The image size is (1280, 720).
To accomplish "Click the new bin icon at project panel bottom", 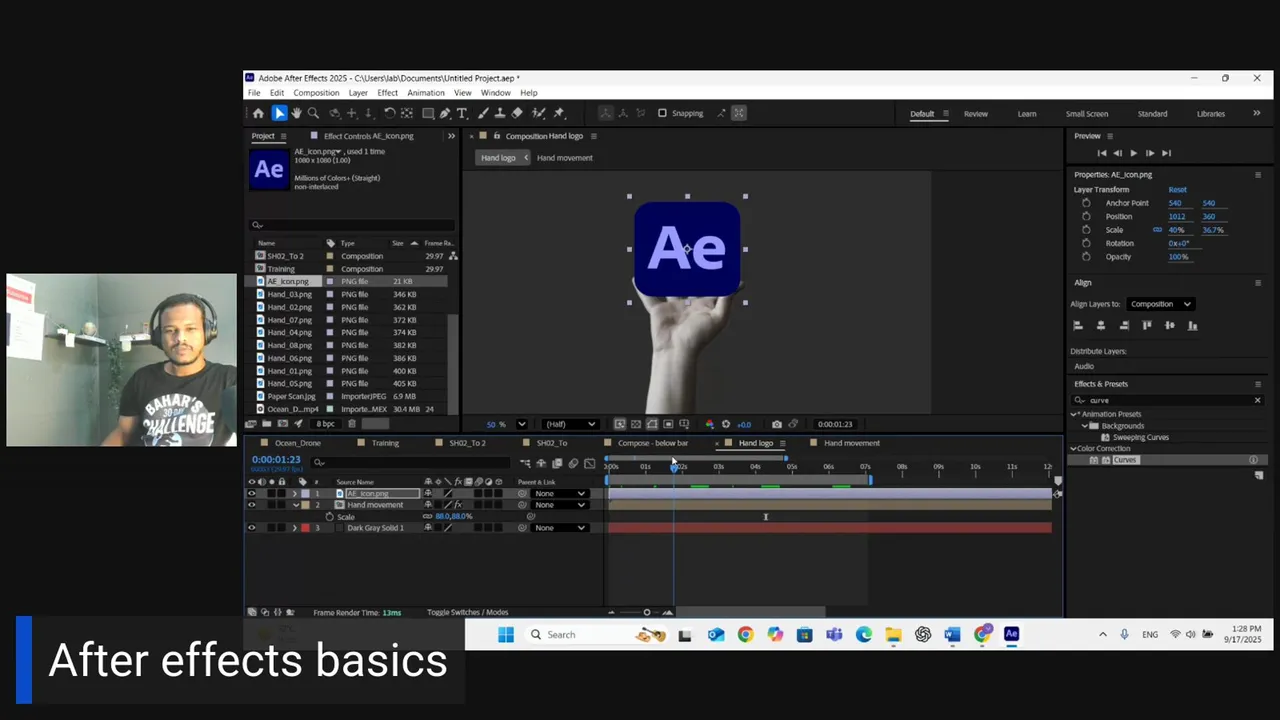I will tap(267, 423).
